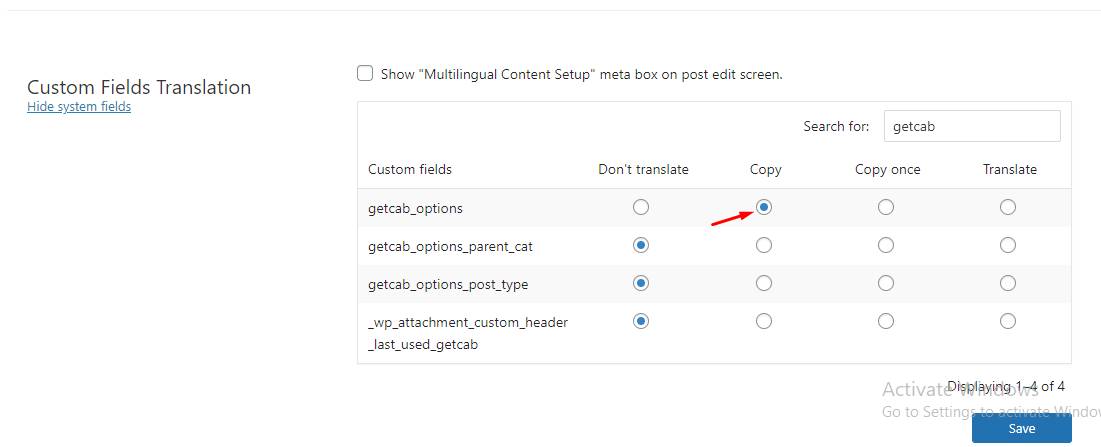This screenshot has height=447, width=1101.
Task: Choose Copy once for getcab_options_post_type
Action: point(886,284)
